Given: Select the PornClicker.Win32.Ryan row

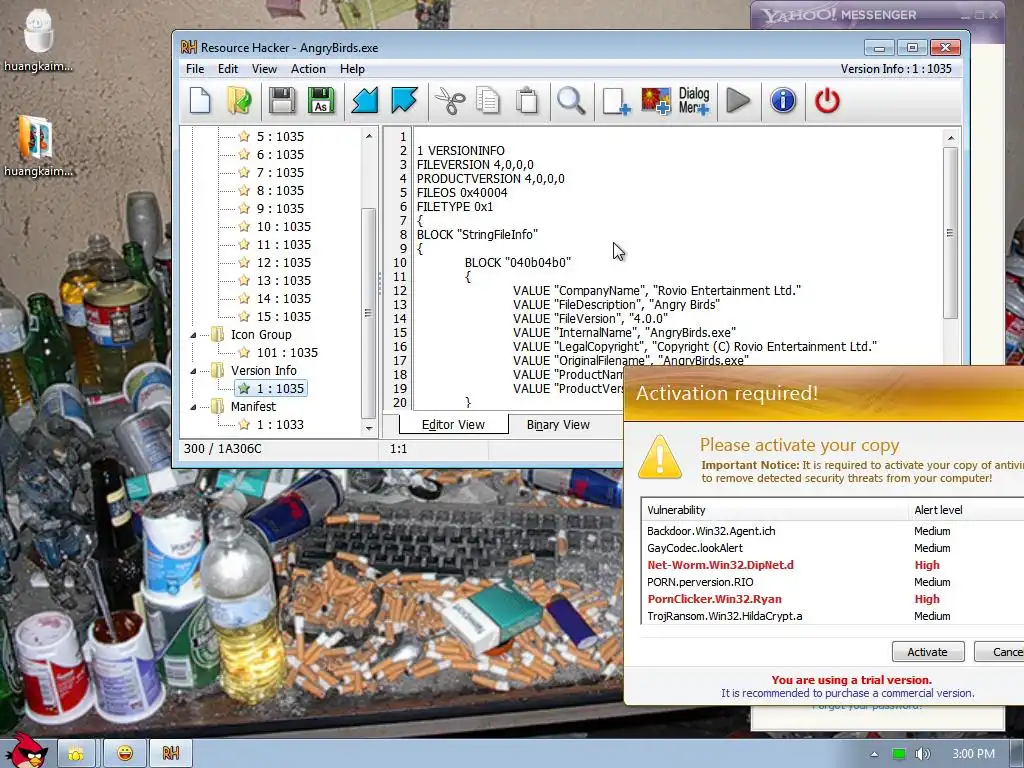Looking at the screenshot, I should click(x=833, y=599).
